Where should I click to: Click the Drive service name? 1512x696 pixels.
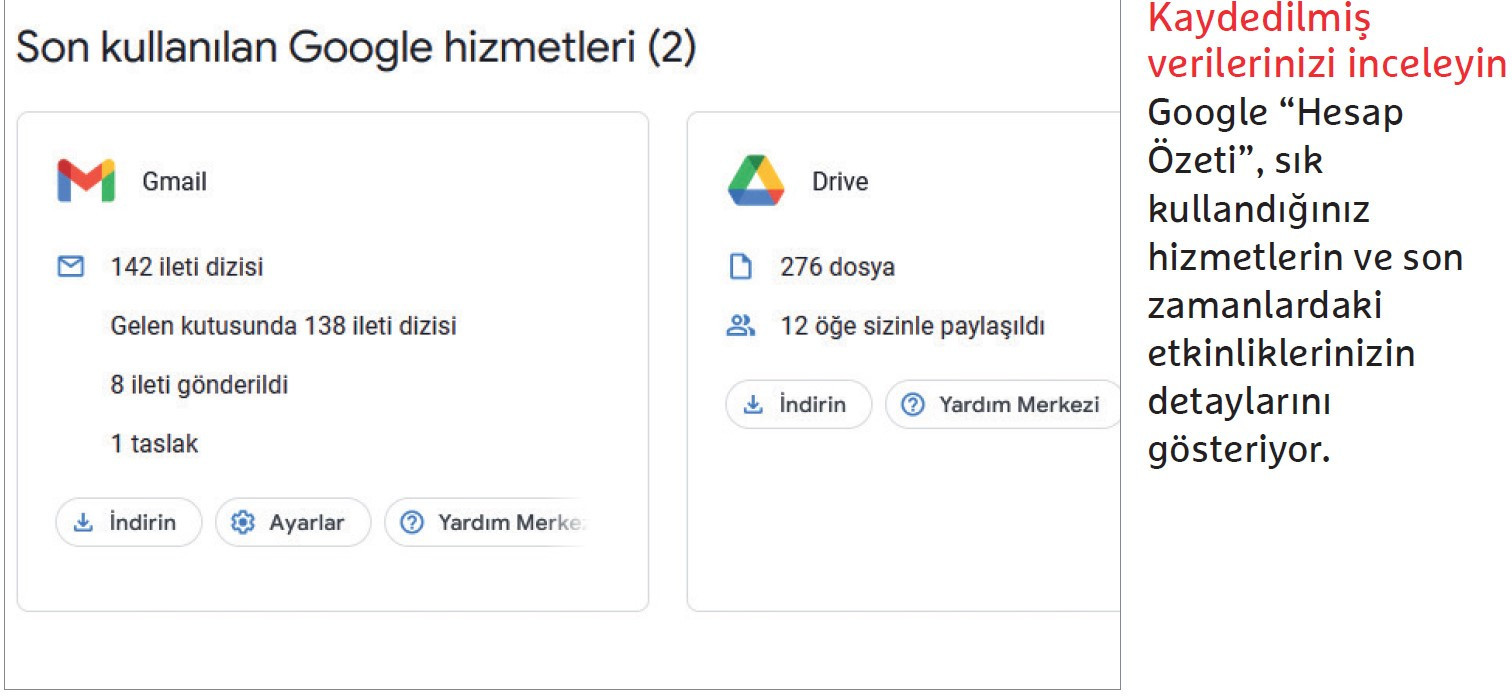(x=840, y=182)
